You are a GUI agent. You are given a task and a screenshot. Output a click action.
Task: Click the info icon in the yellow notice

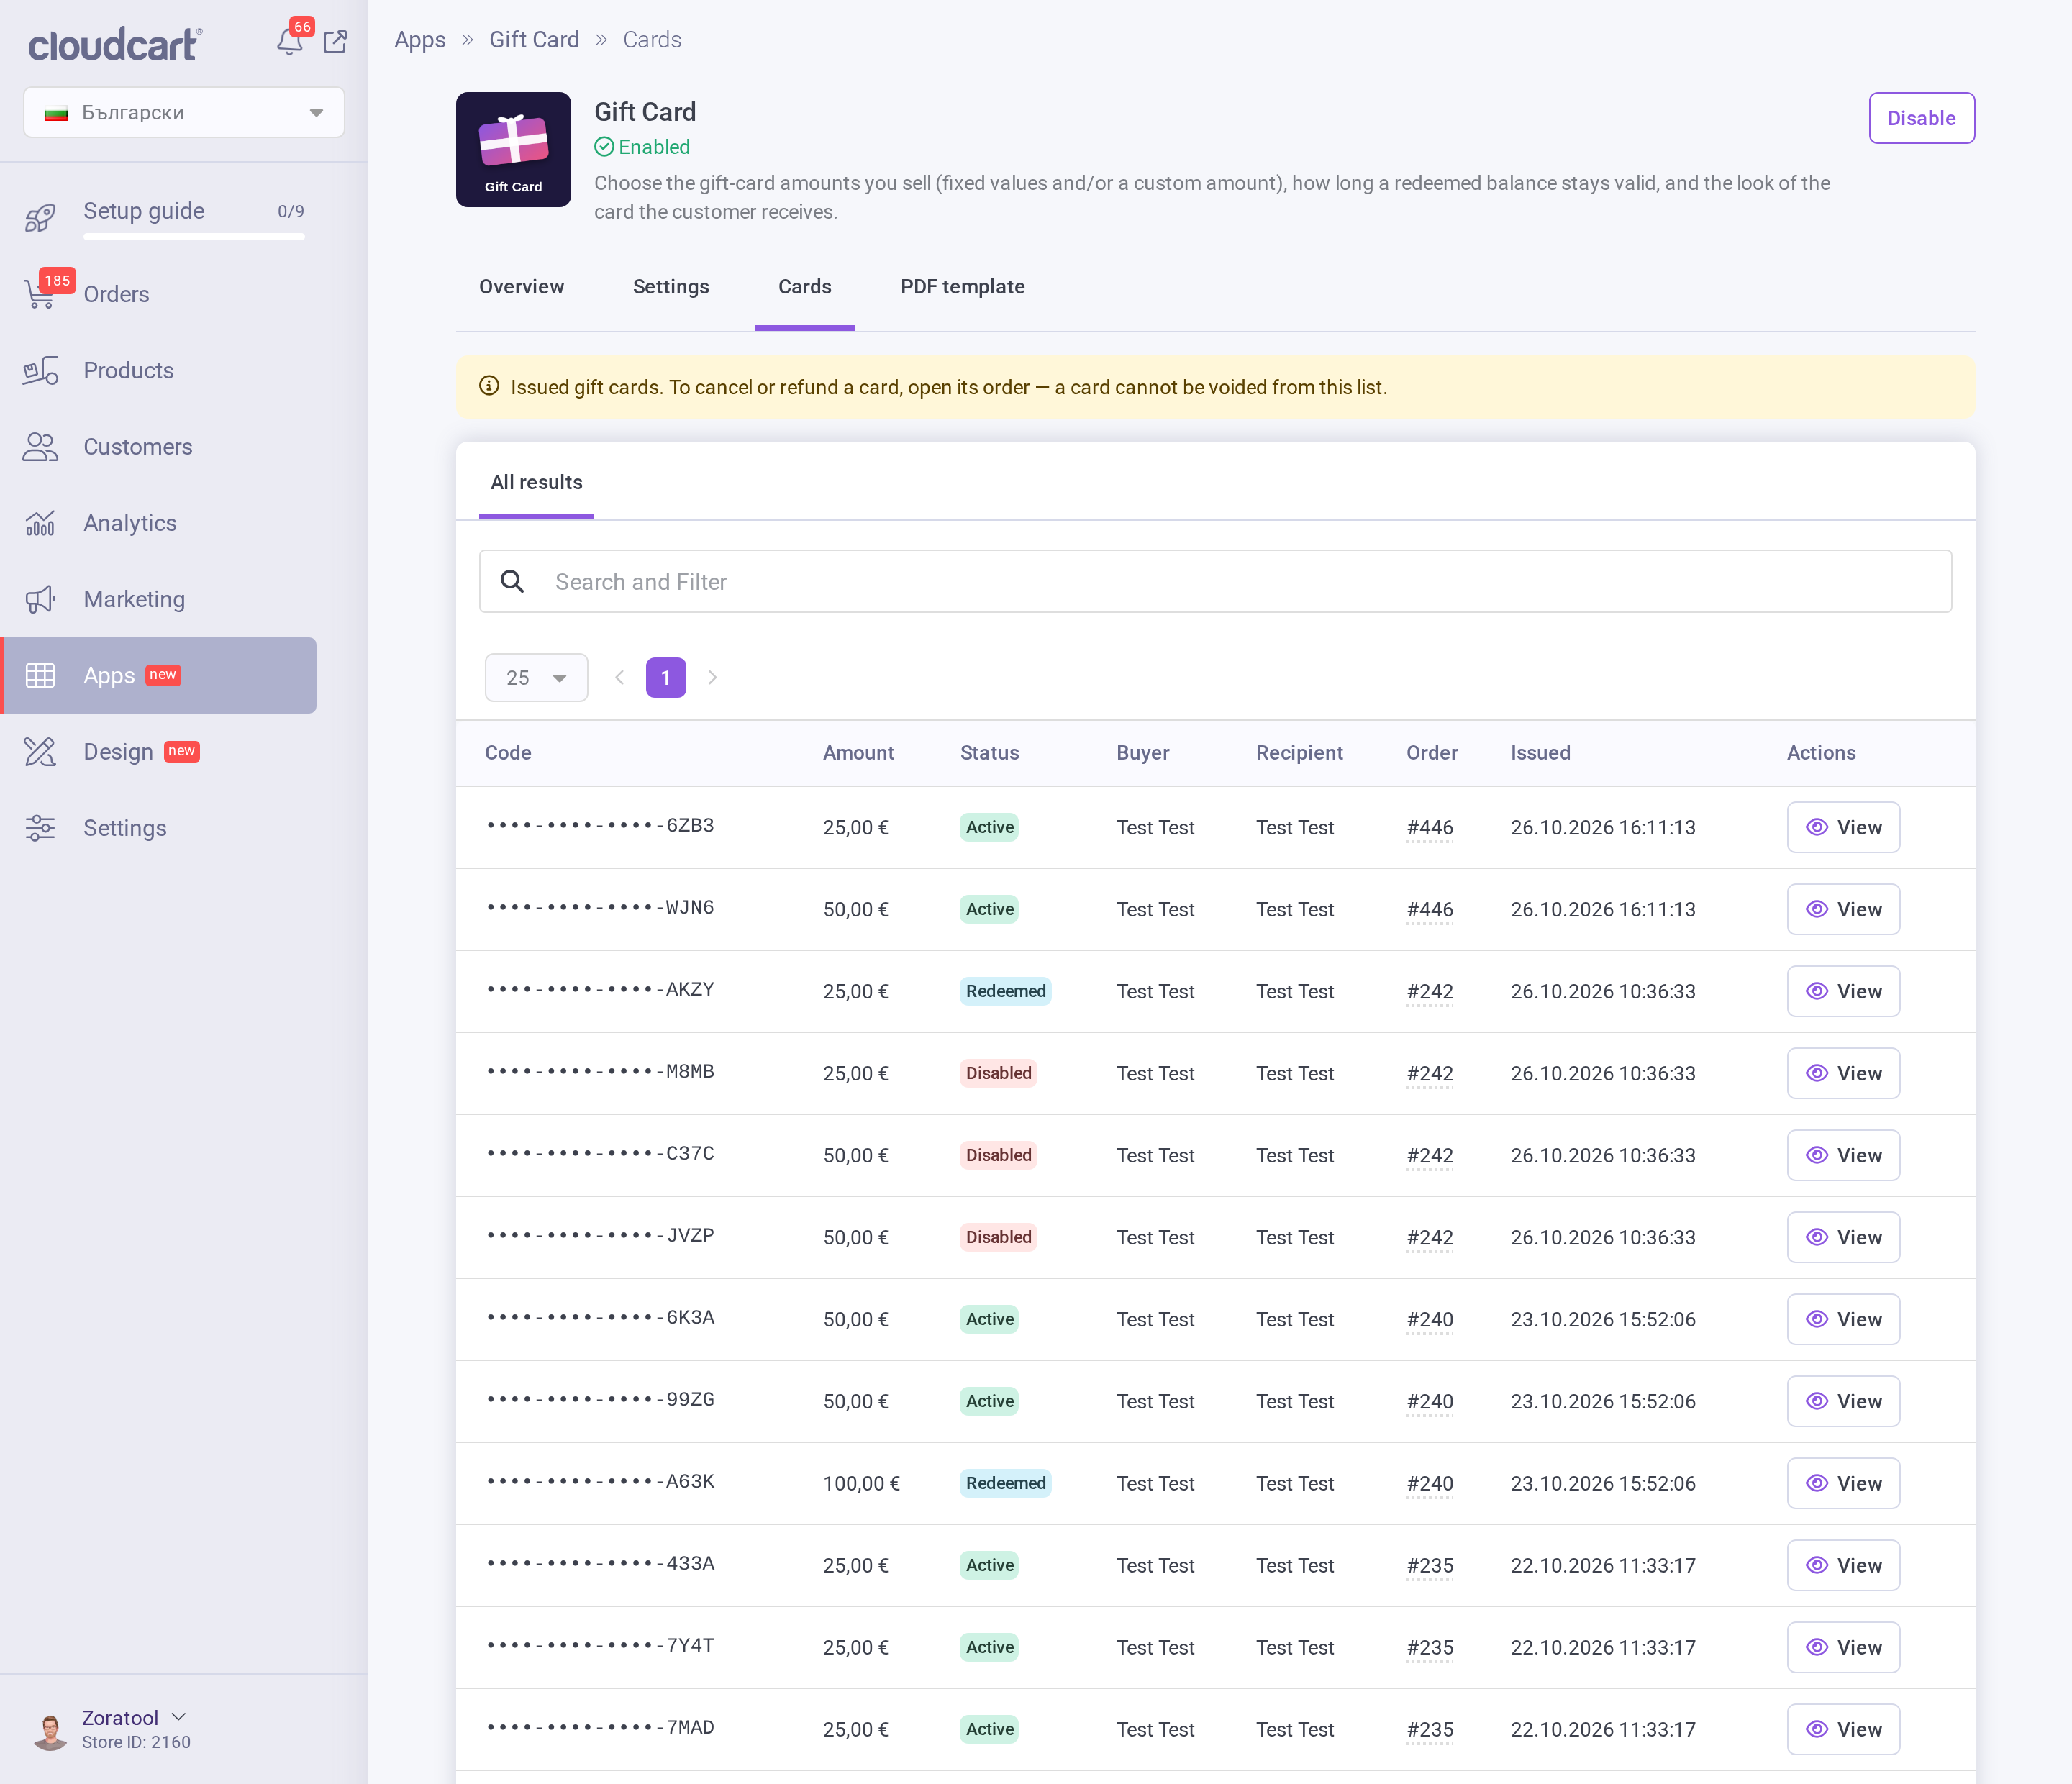(489, 386)
